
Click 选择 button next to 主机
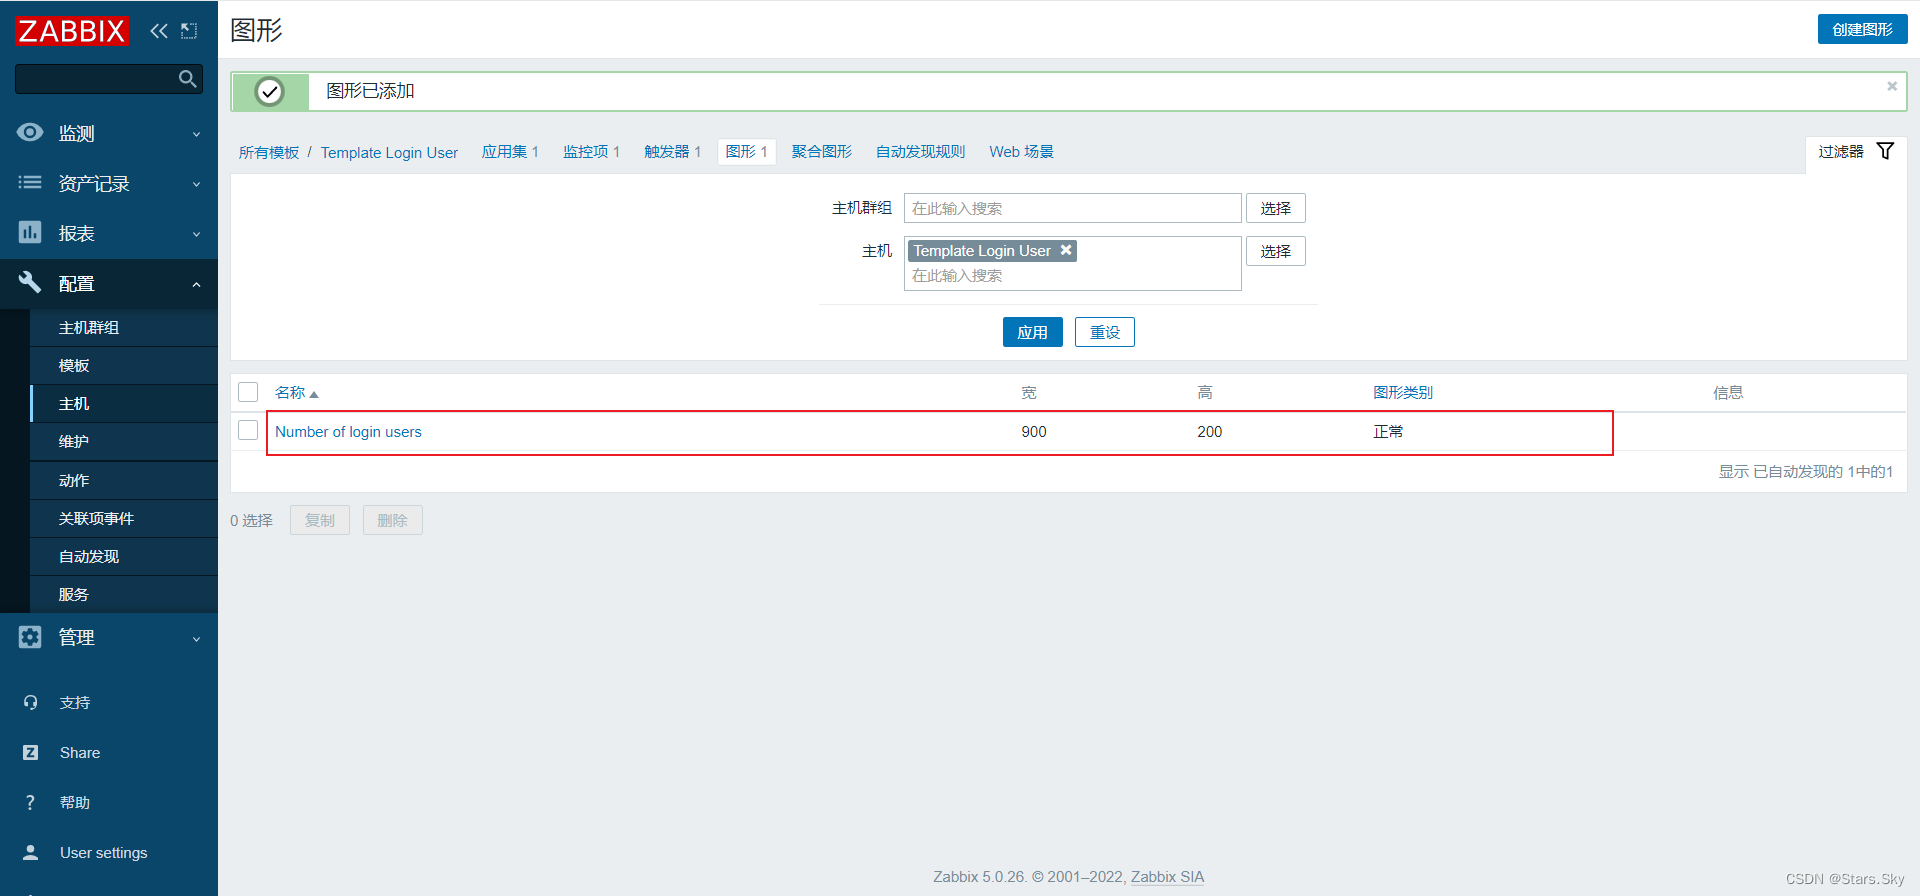tap(1275, 251)
